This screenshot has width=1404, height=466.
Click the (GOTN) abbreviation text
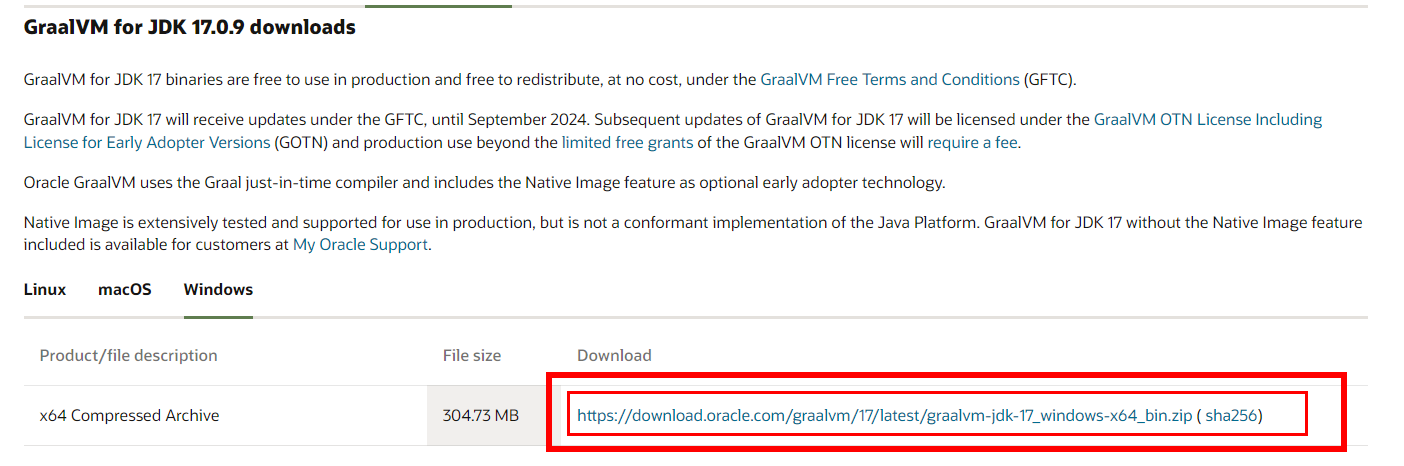(301, 142)
